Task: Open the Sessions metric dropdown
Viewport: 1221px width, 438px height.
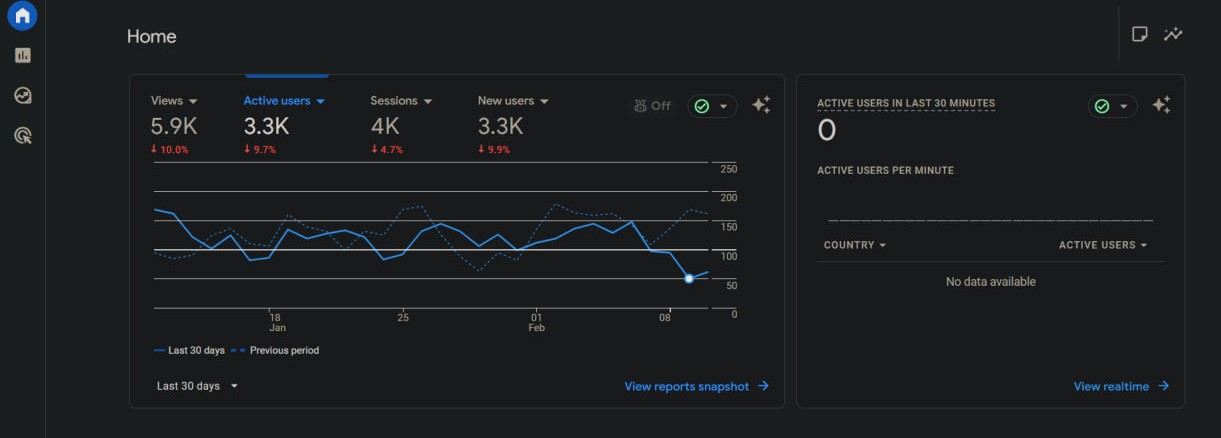Action: coord(401,101)
